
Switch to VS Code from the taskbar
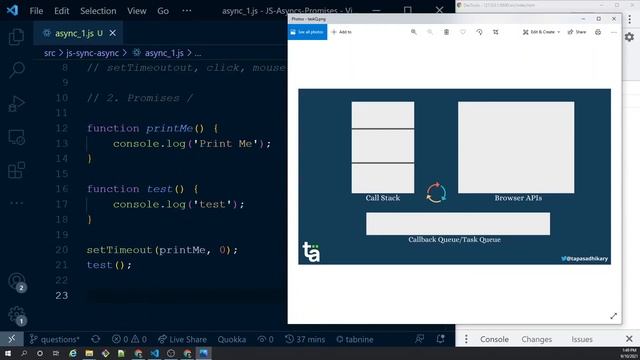point(154,353)
